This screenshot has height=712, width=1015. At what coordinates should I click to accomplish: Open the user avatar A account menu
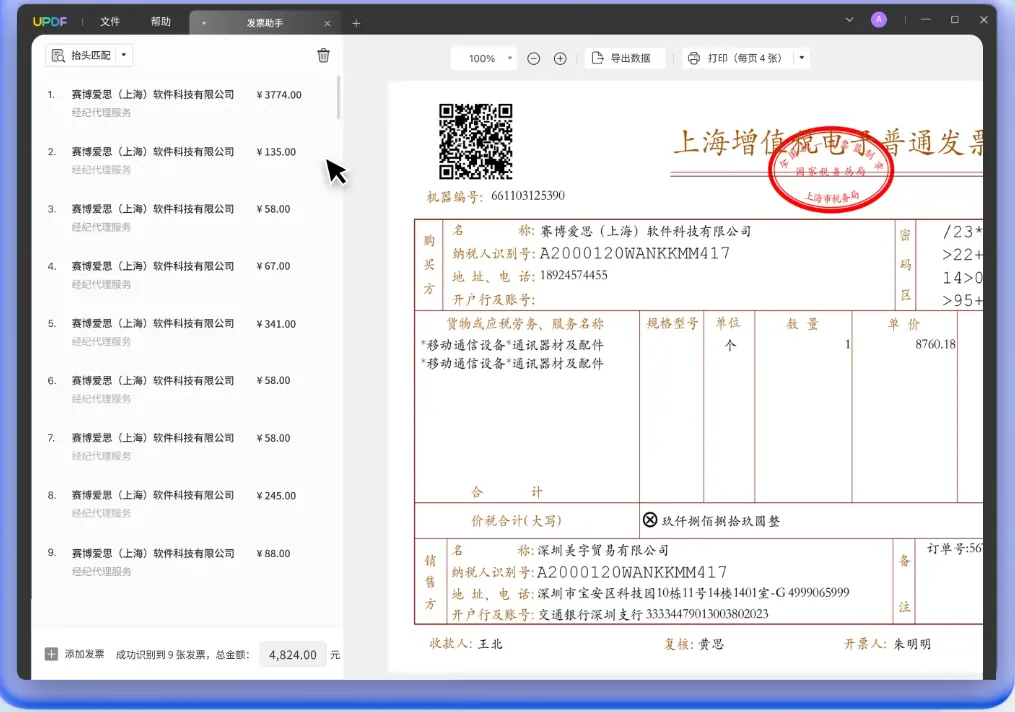tap(878, 20)
